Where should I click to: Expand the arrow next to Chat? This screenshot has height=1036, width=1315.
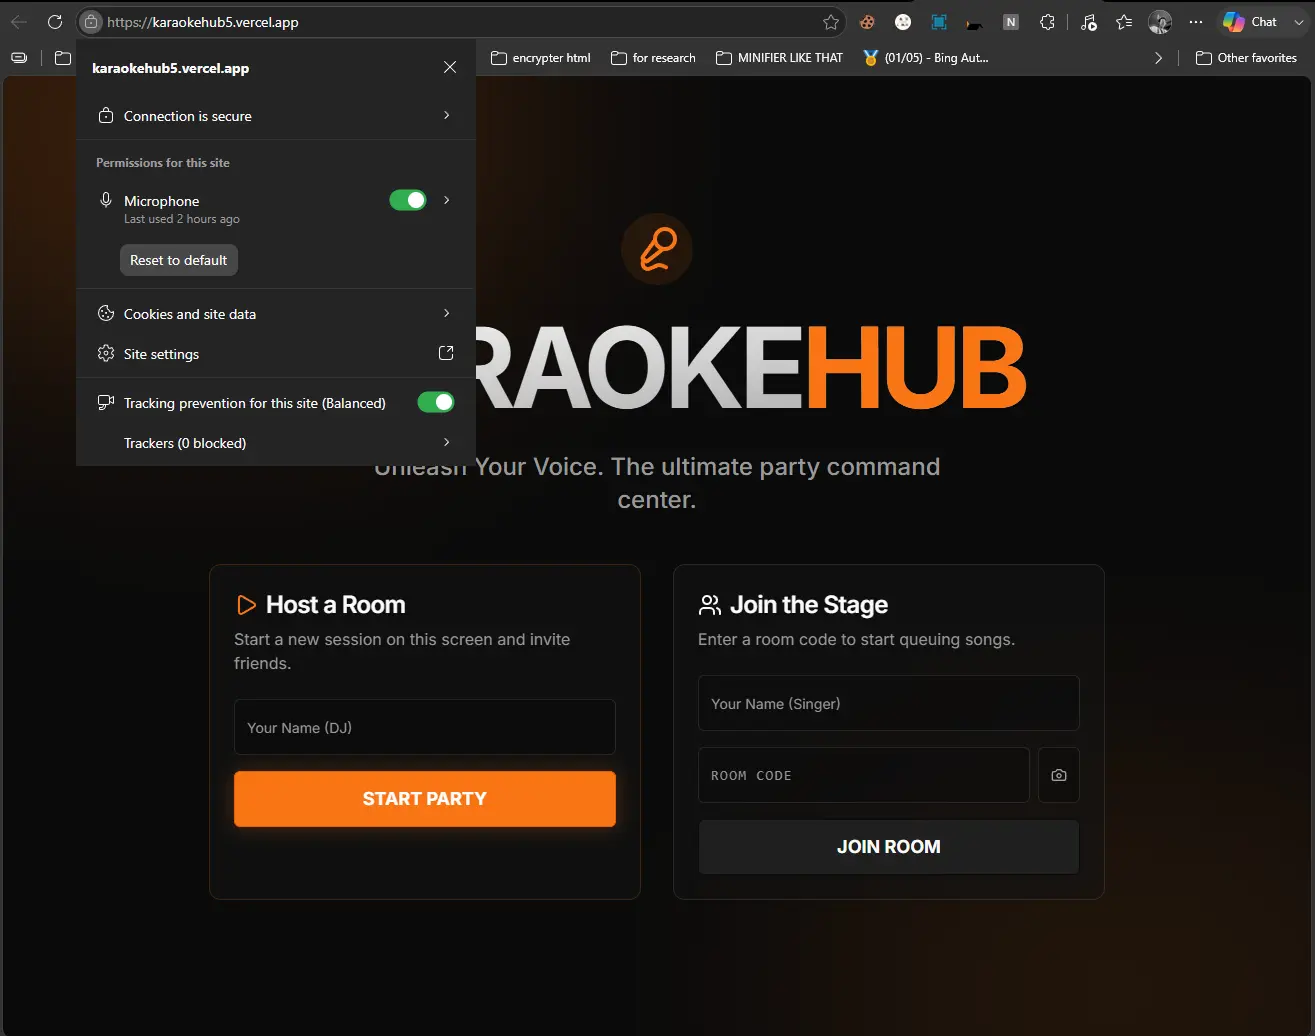point(1299,22)
